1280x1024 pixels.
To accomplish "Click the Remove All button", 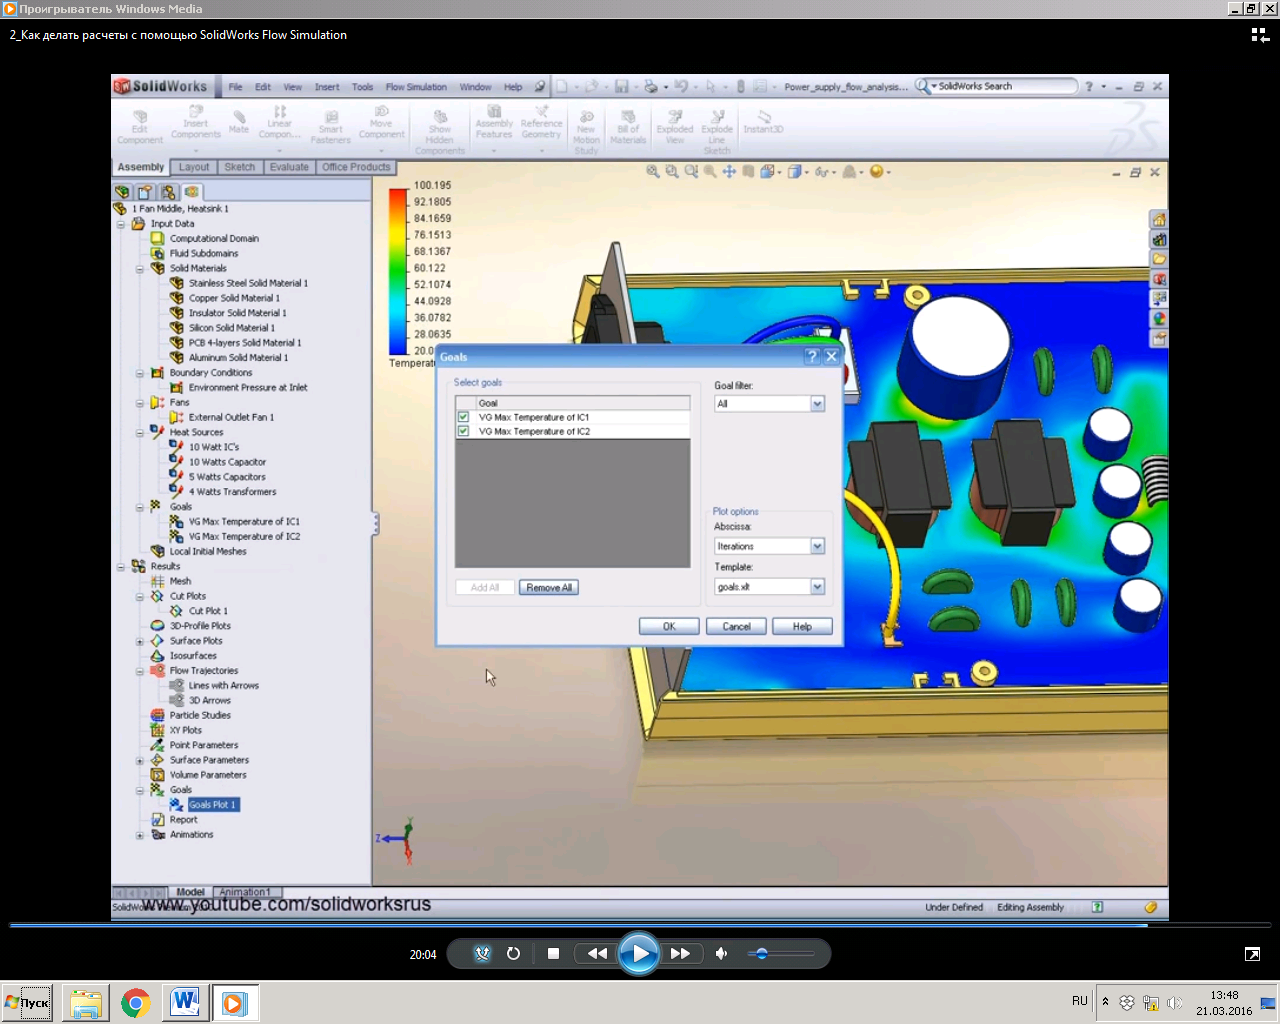I will tap(549, 588).
